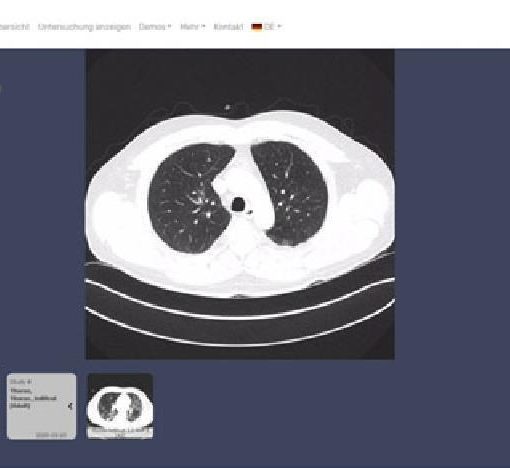Click the main CT image viewport

click(x=240, y=204)
